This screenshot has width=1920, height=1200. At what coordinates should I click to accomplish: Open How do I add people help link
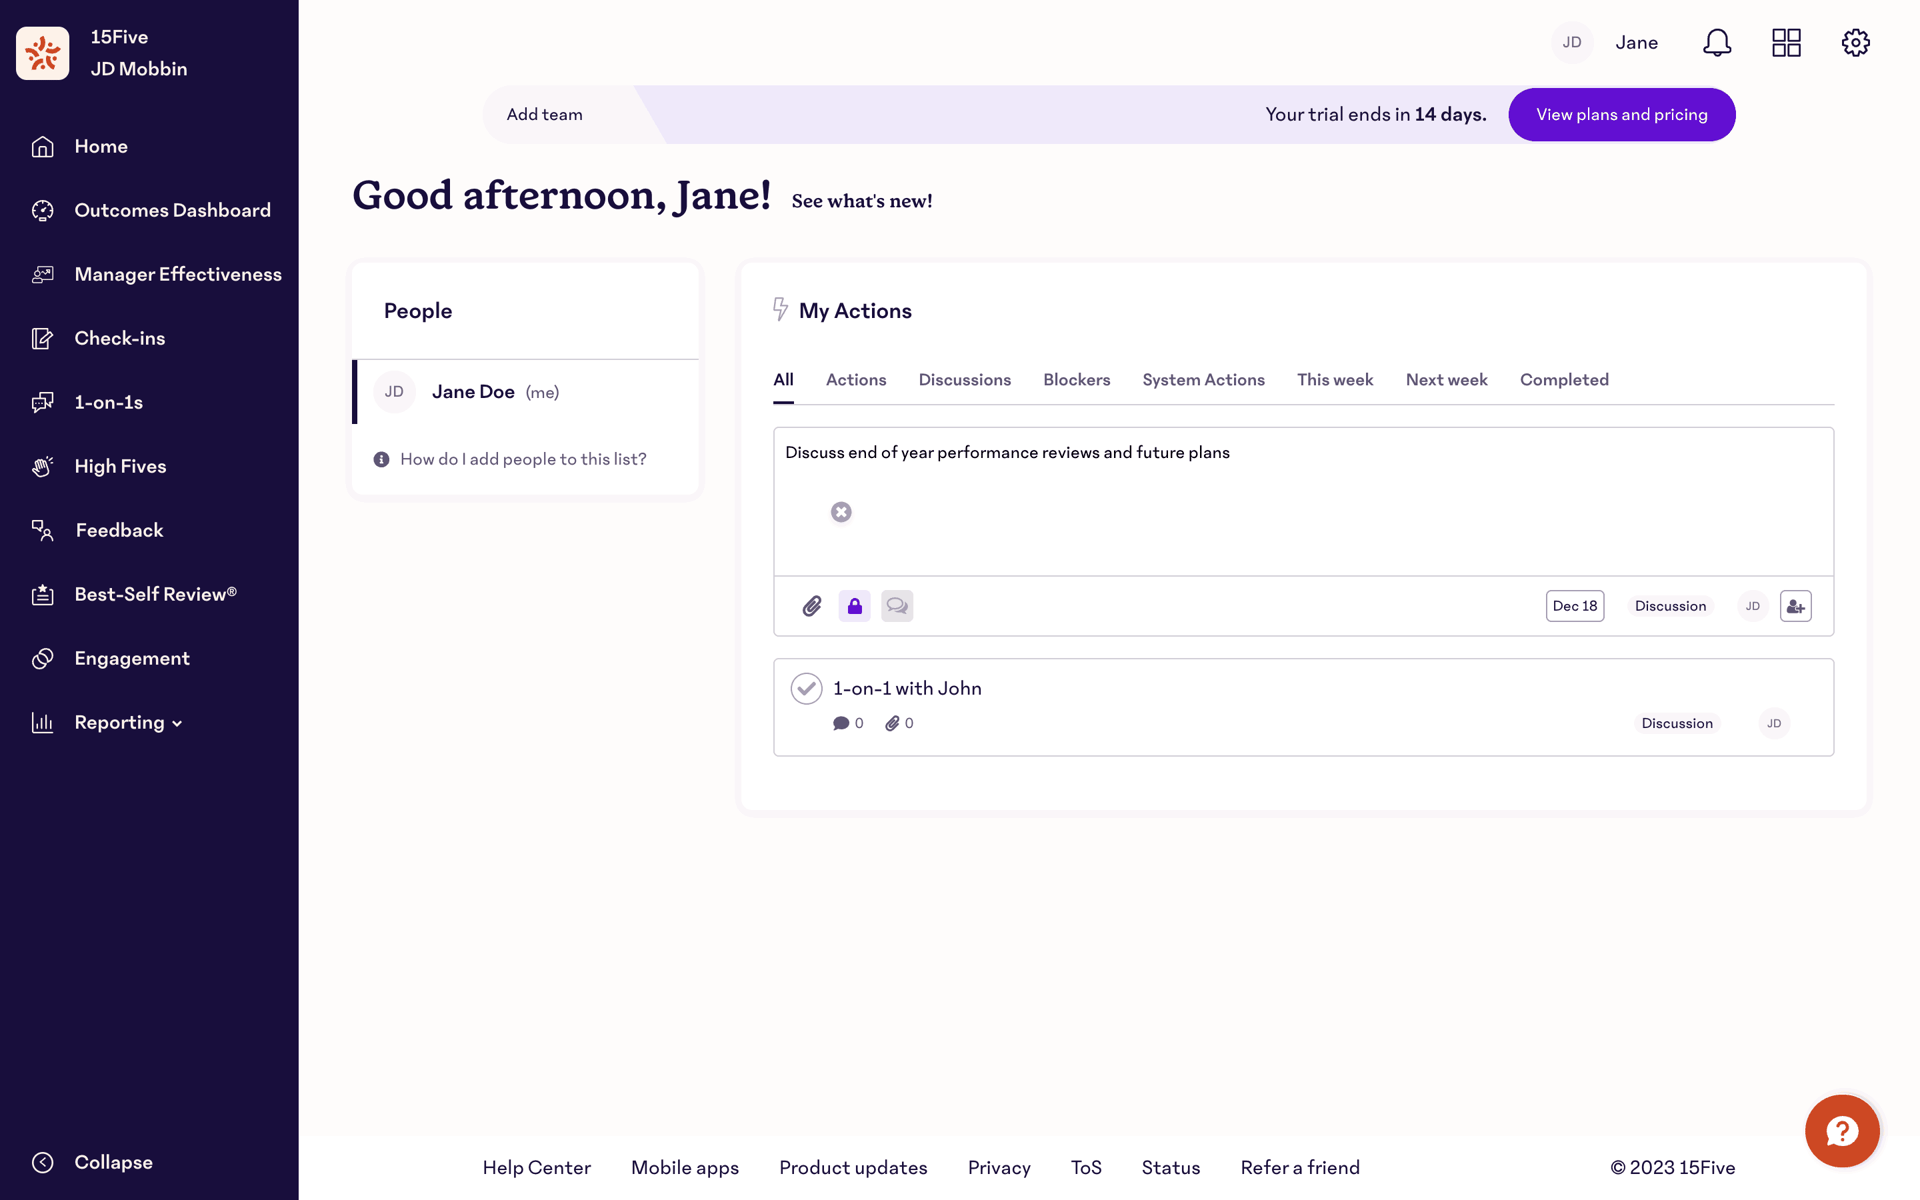[x=523, y=459]
